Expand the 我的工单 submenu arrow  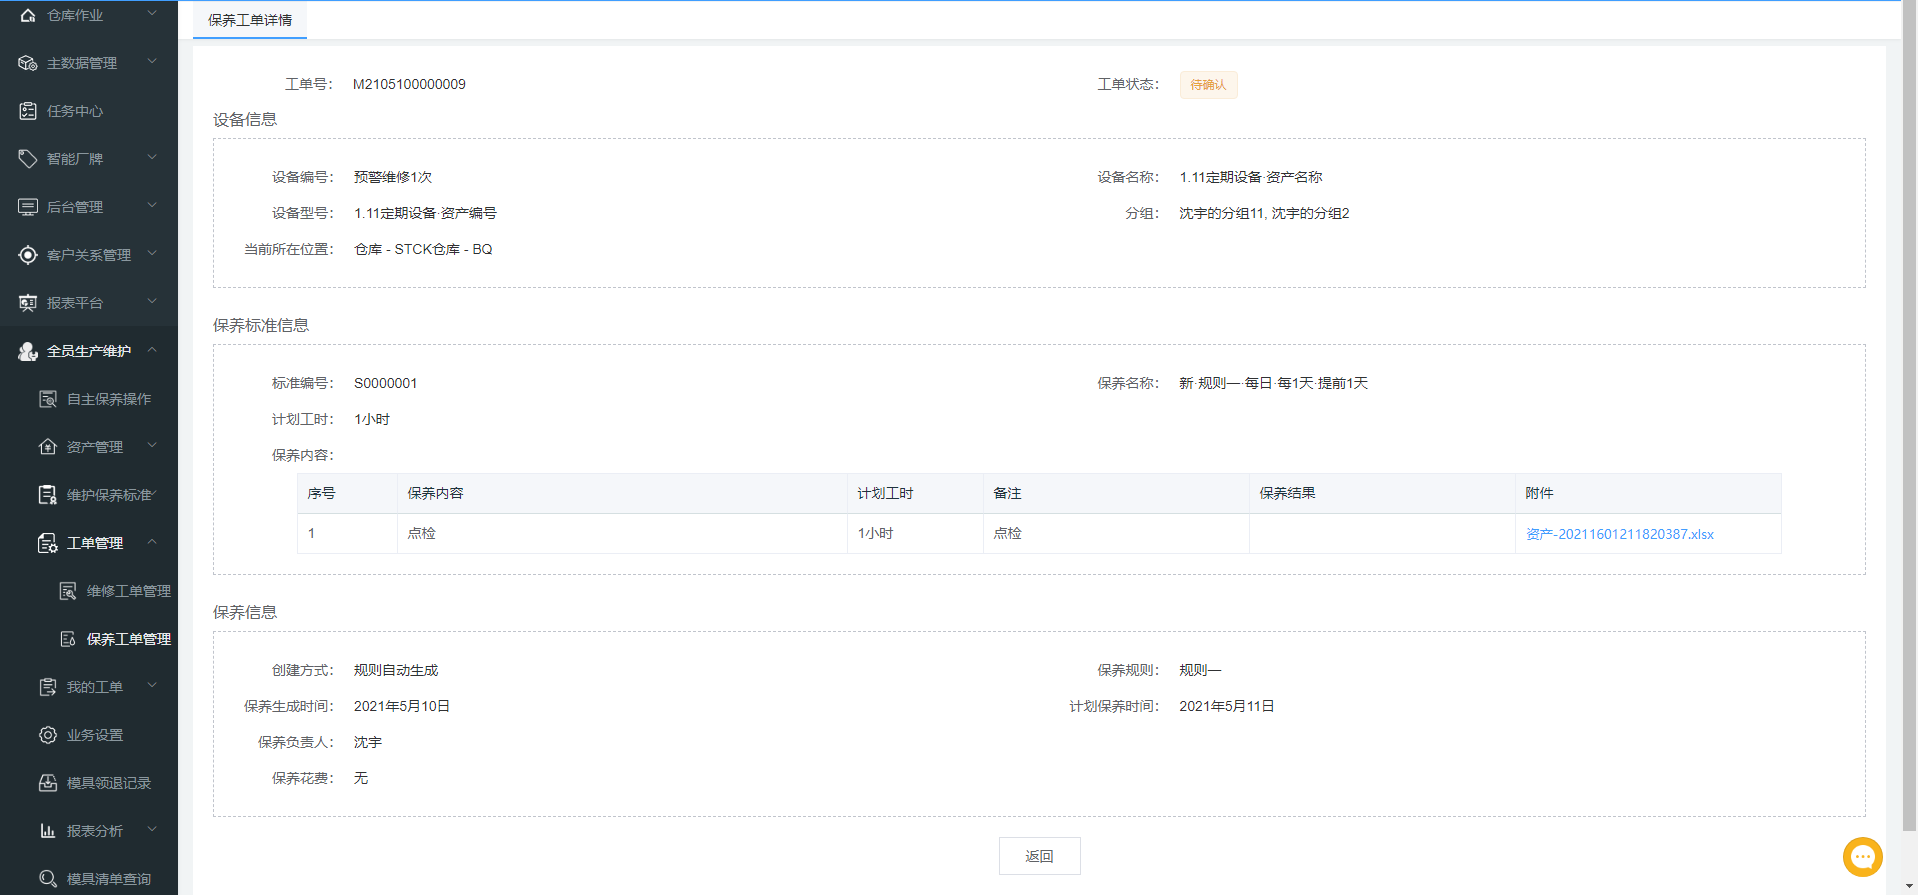[152, 686]
